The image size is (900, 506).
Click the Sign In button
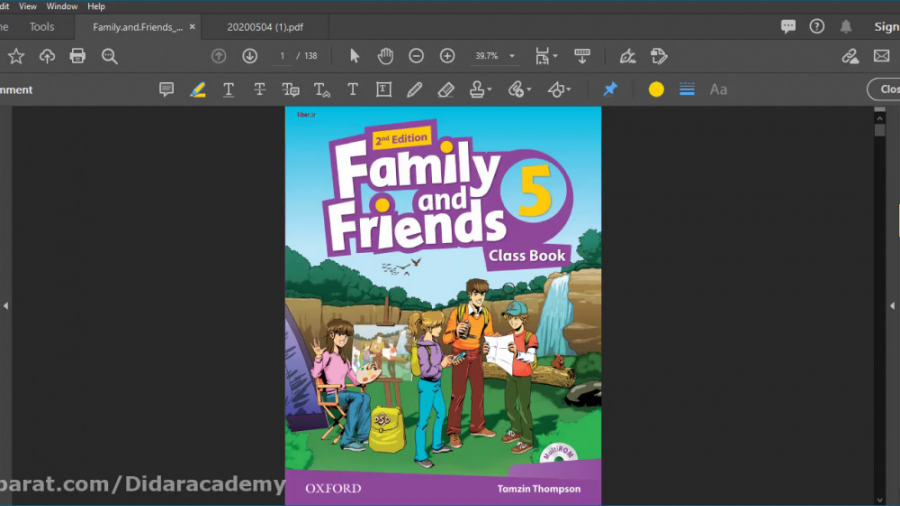[x=886, y=26]
